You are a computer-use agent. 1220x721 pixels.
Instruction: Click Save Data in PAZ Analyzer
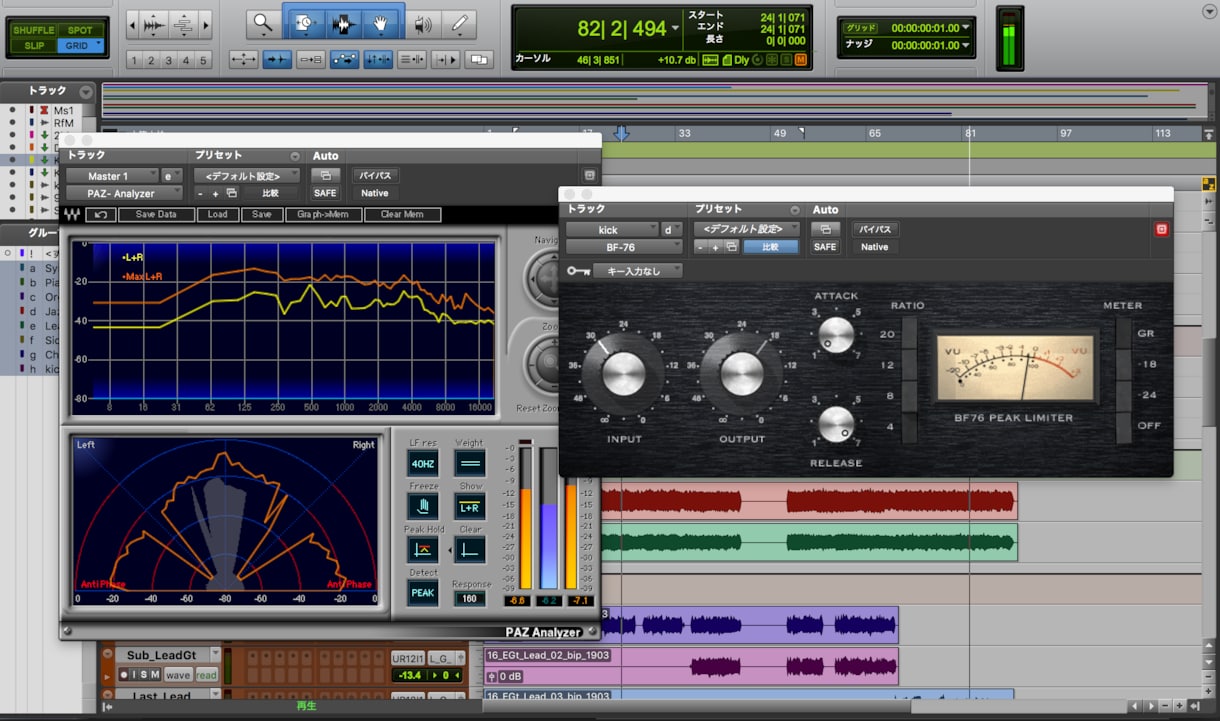click(156, 214)
